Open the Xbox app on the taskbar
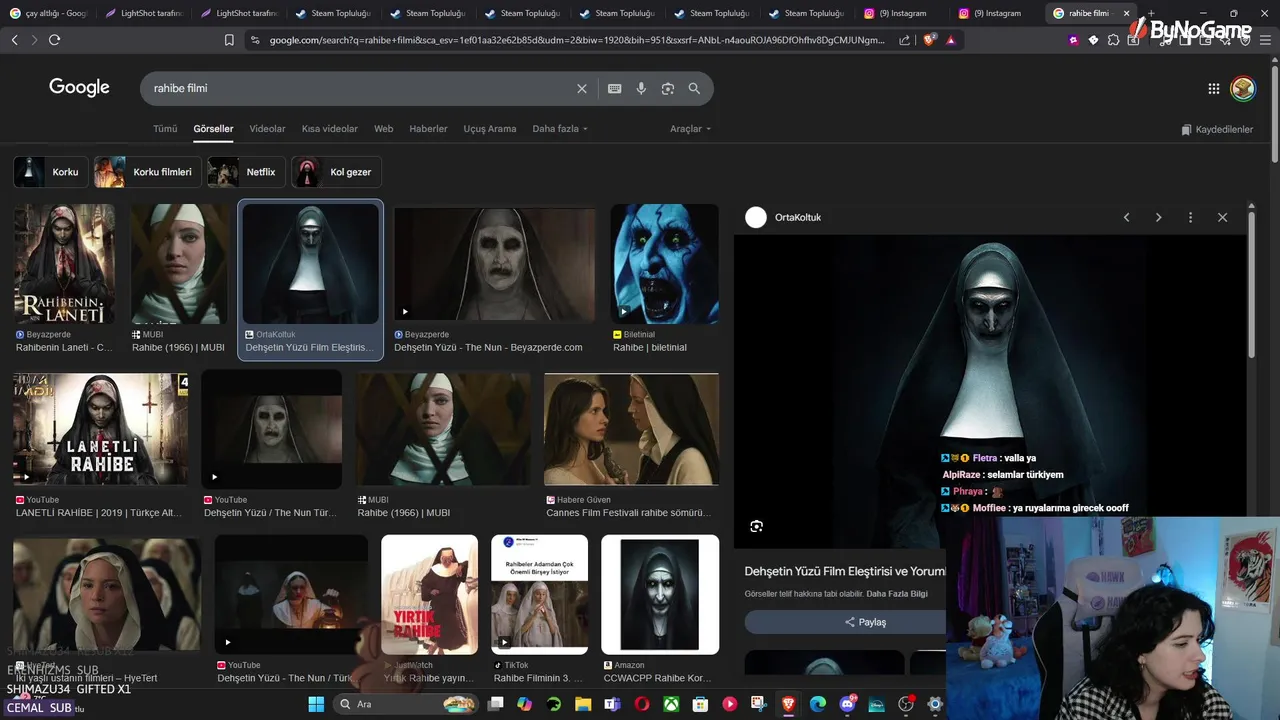This screenshot has width=1280, height=720. [x=671, y=704]
